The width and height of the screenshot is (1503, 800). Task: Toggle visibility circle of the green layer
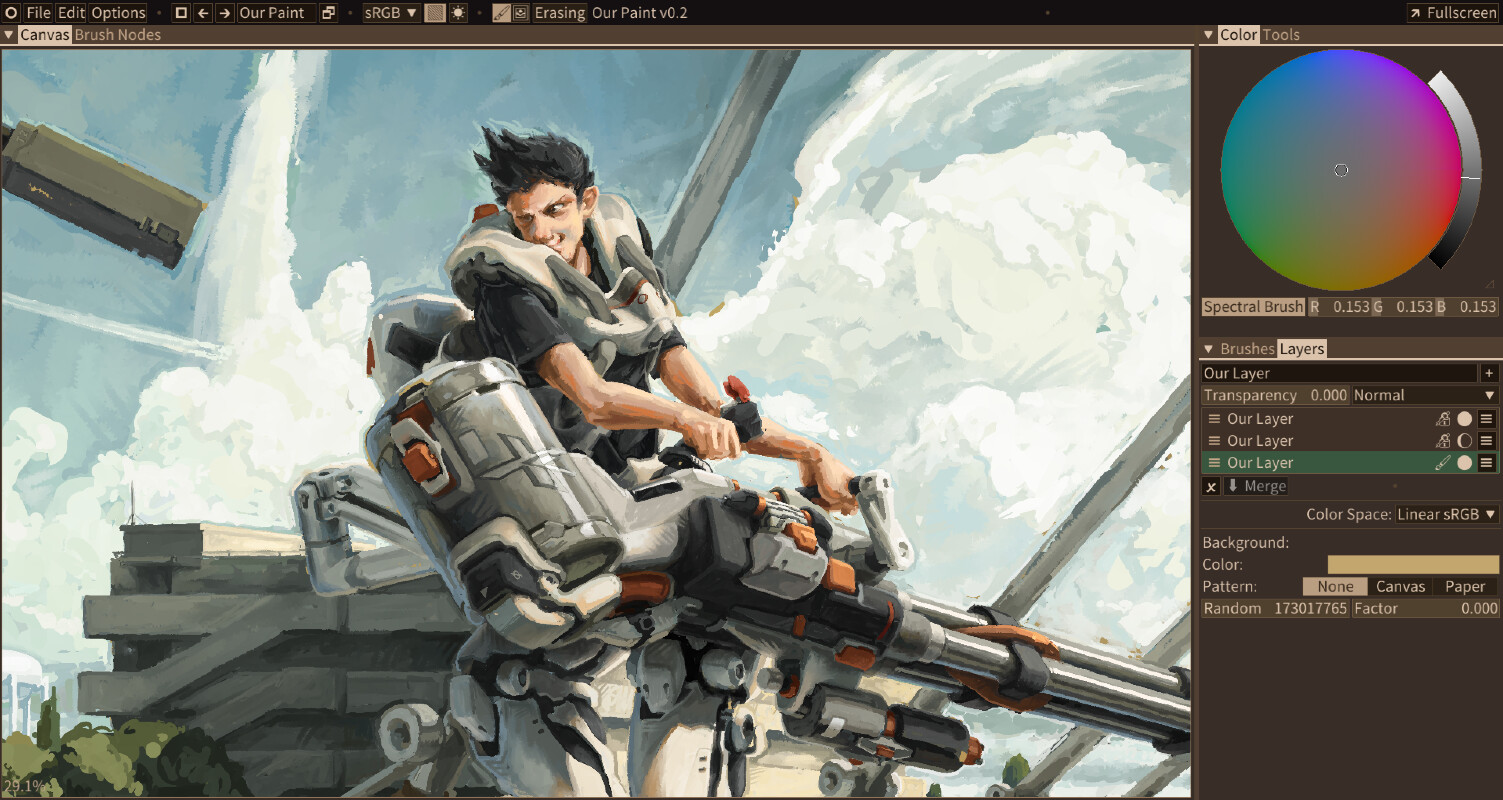click(x=1464, y=463)
